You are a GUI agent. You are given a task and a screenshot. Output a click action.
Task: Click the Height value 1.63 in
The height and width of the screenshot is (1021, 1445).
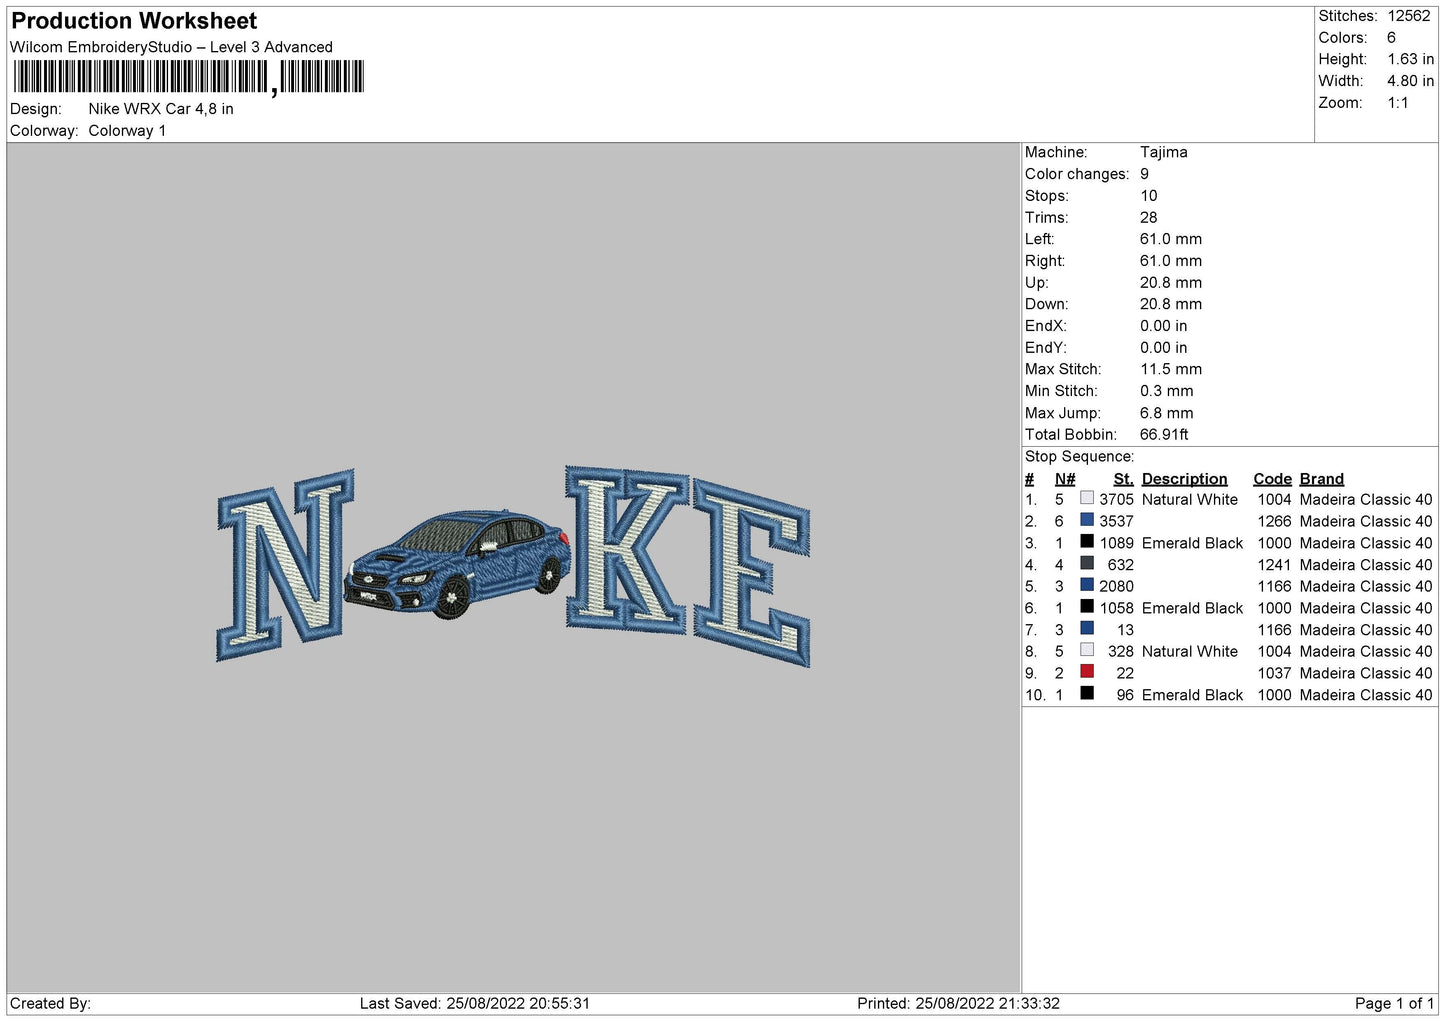1410,59
